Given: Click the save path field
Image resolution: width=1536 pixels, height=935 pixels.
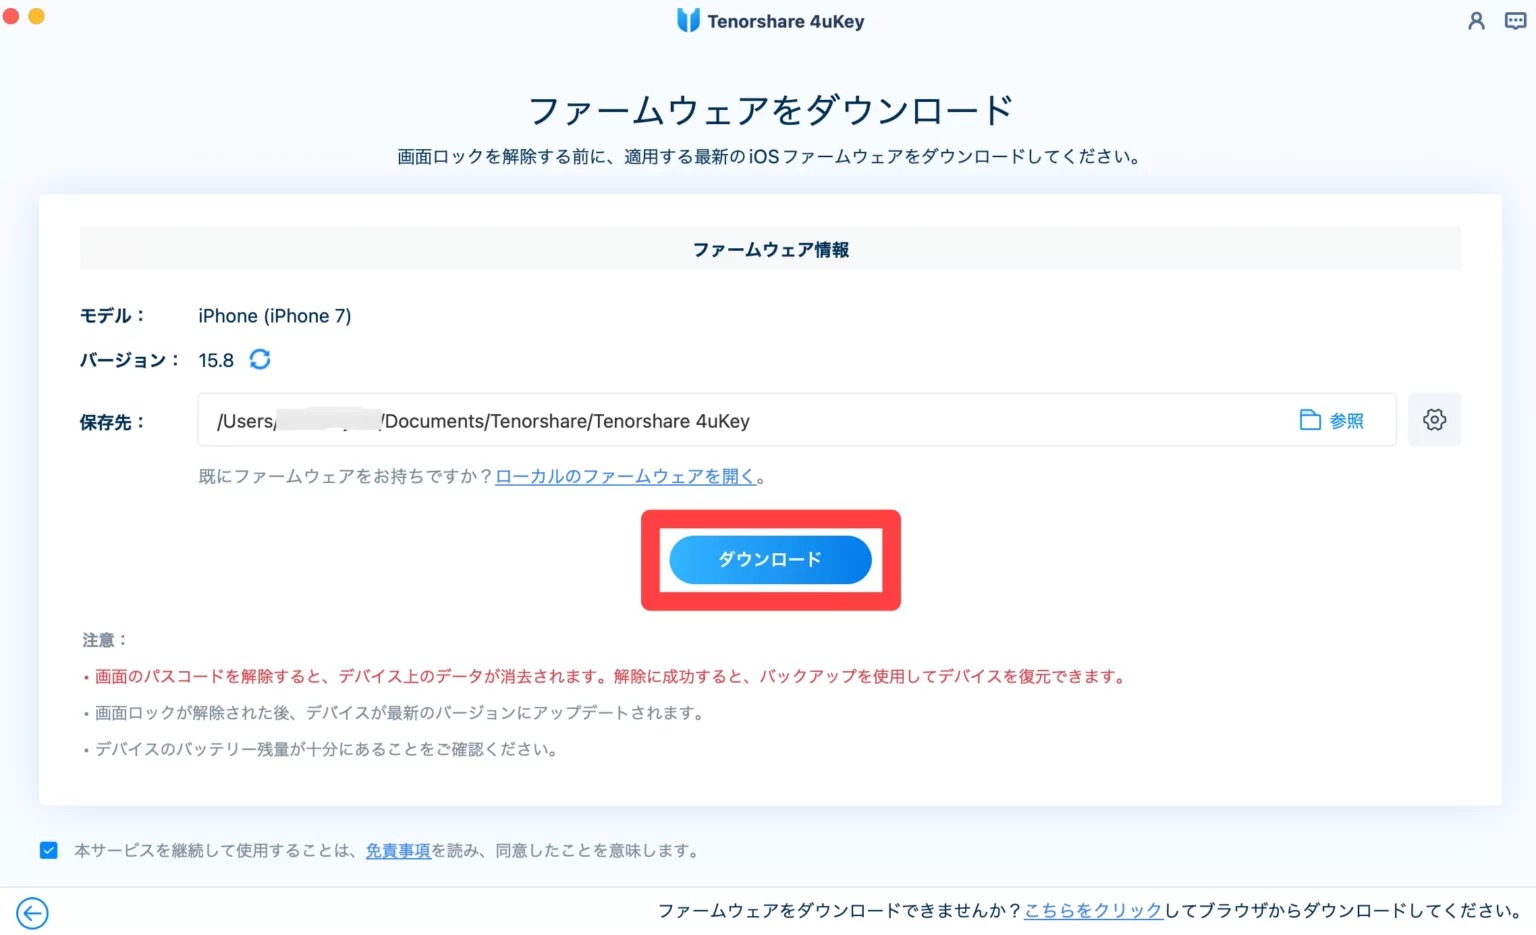Looking at the screenshot, I should [796, 420].
